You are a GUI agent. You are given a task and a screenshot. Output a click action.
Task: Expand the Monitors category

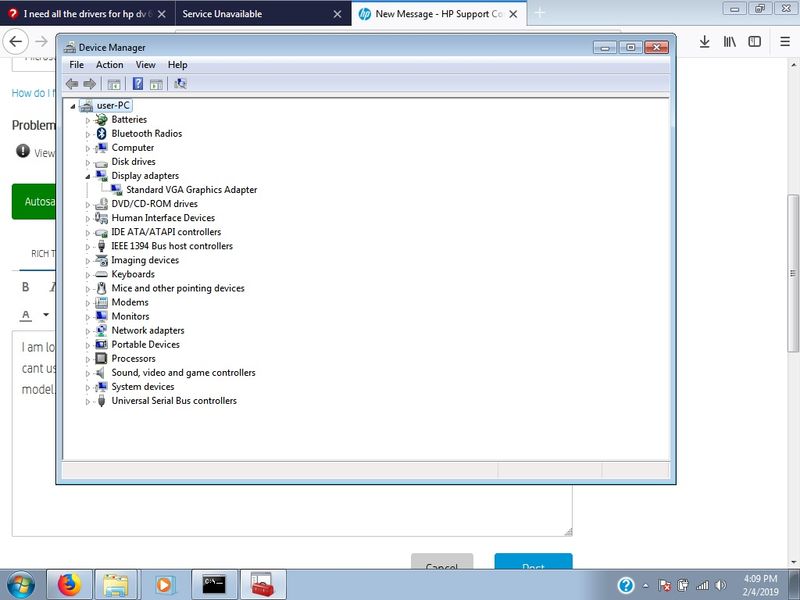click(88, 317)
